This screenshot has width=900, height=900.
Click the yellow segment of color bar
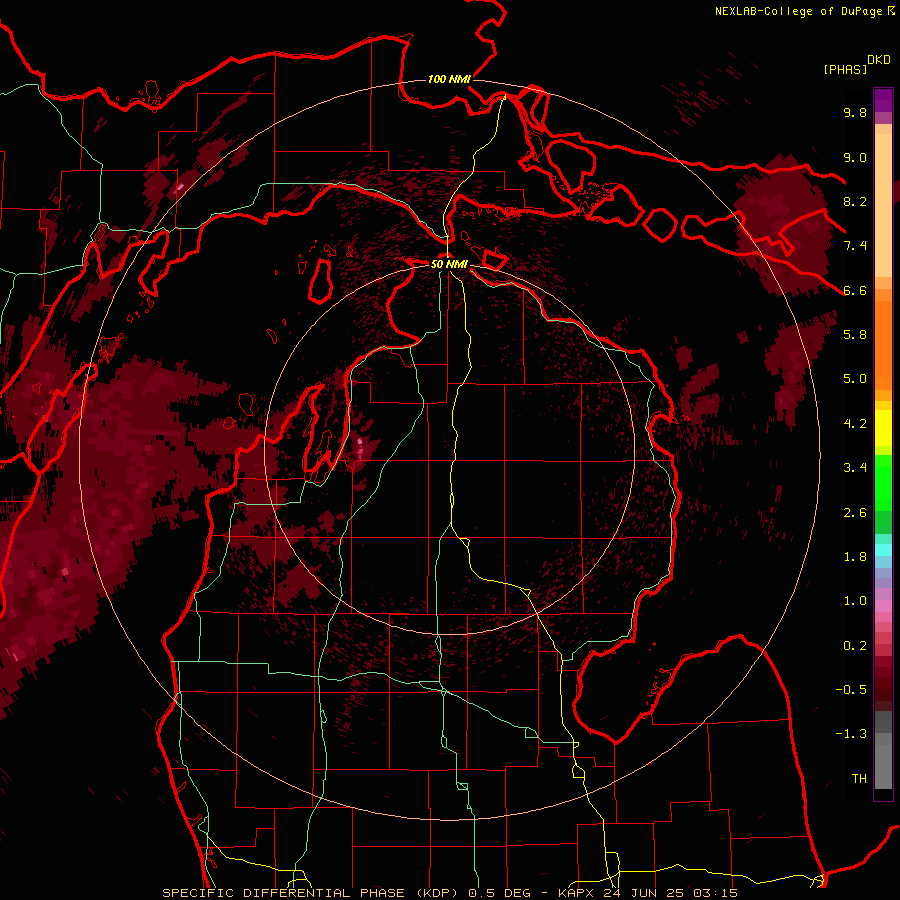(883, 428)
